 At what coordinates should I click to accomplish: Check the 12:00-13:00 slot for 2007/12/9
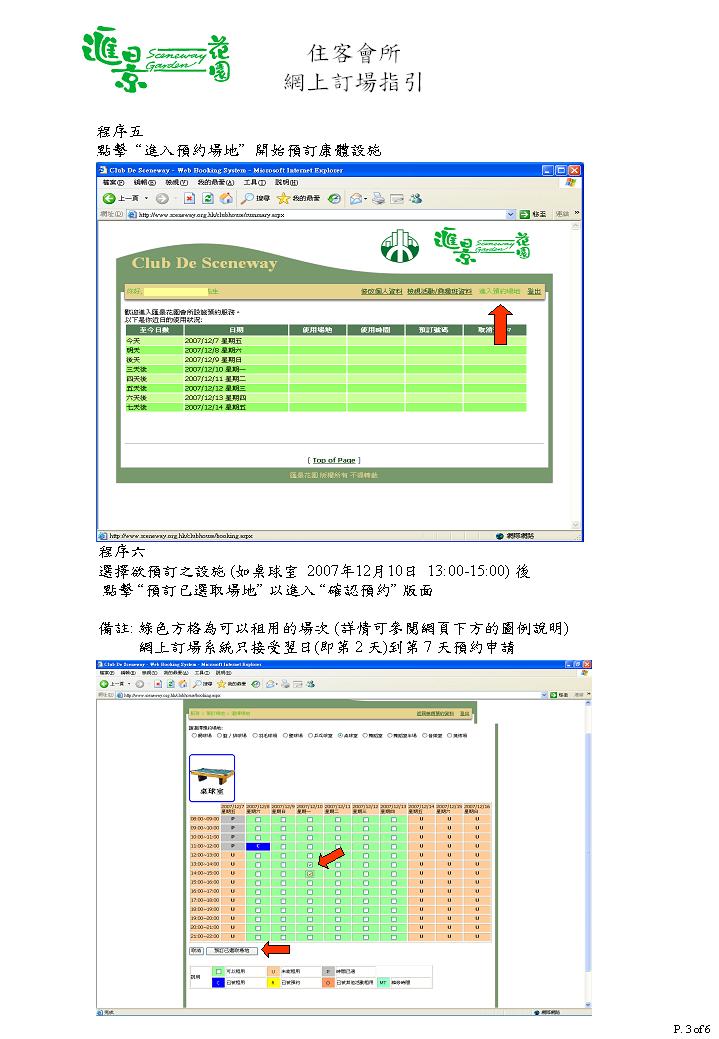pyautogui.click(x=283, y=855)
